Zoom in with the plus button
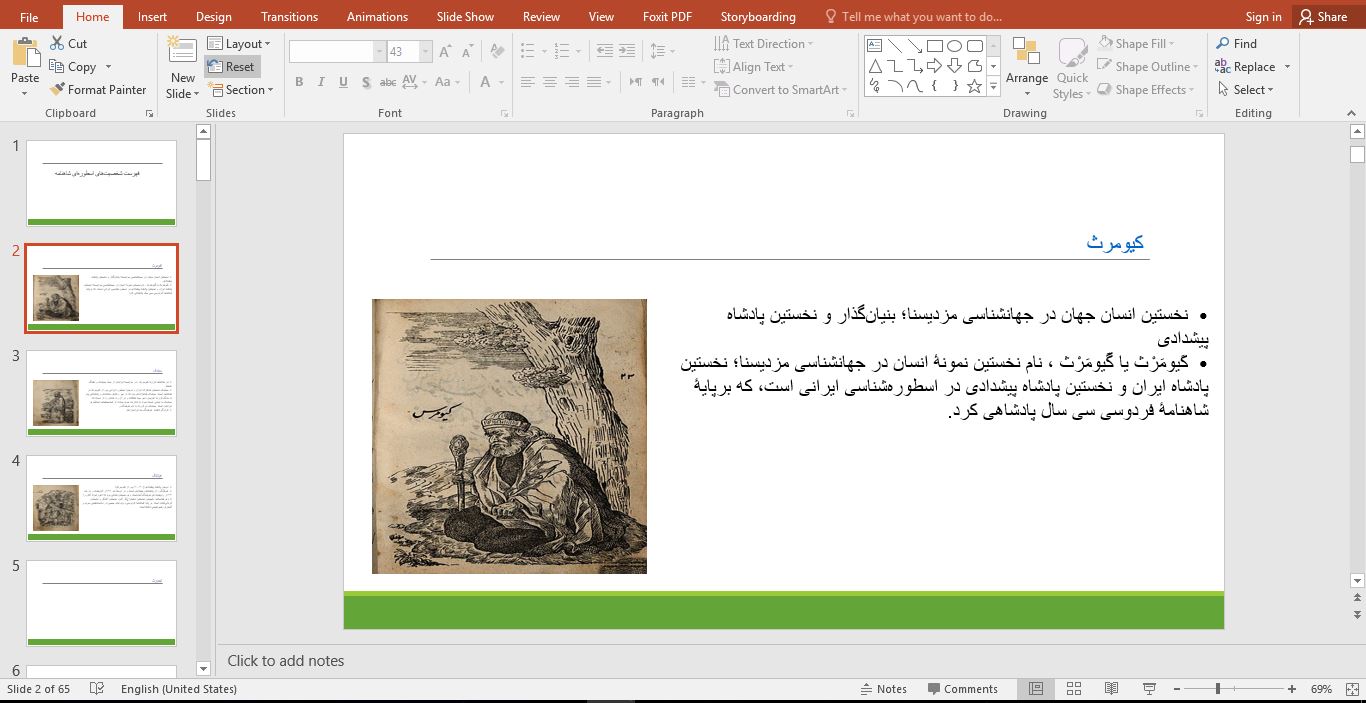 (1292, 689)
